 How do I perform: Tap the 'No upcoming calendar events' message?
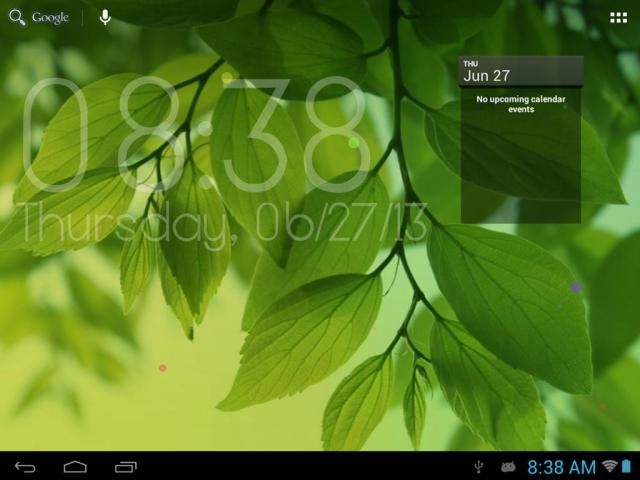(520, 104)
